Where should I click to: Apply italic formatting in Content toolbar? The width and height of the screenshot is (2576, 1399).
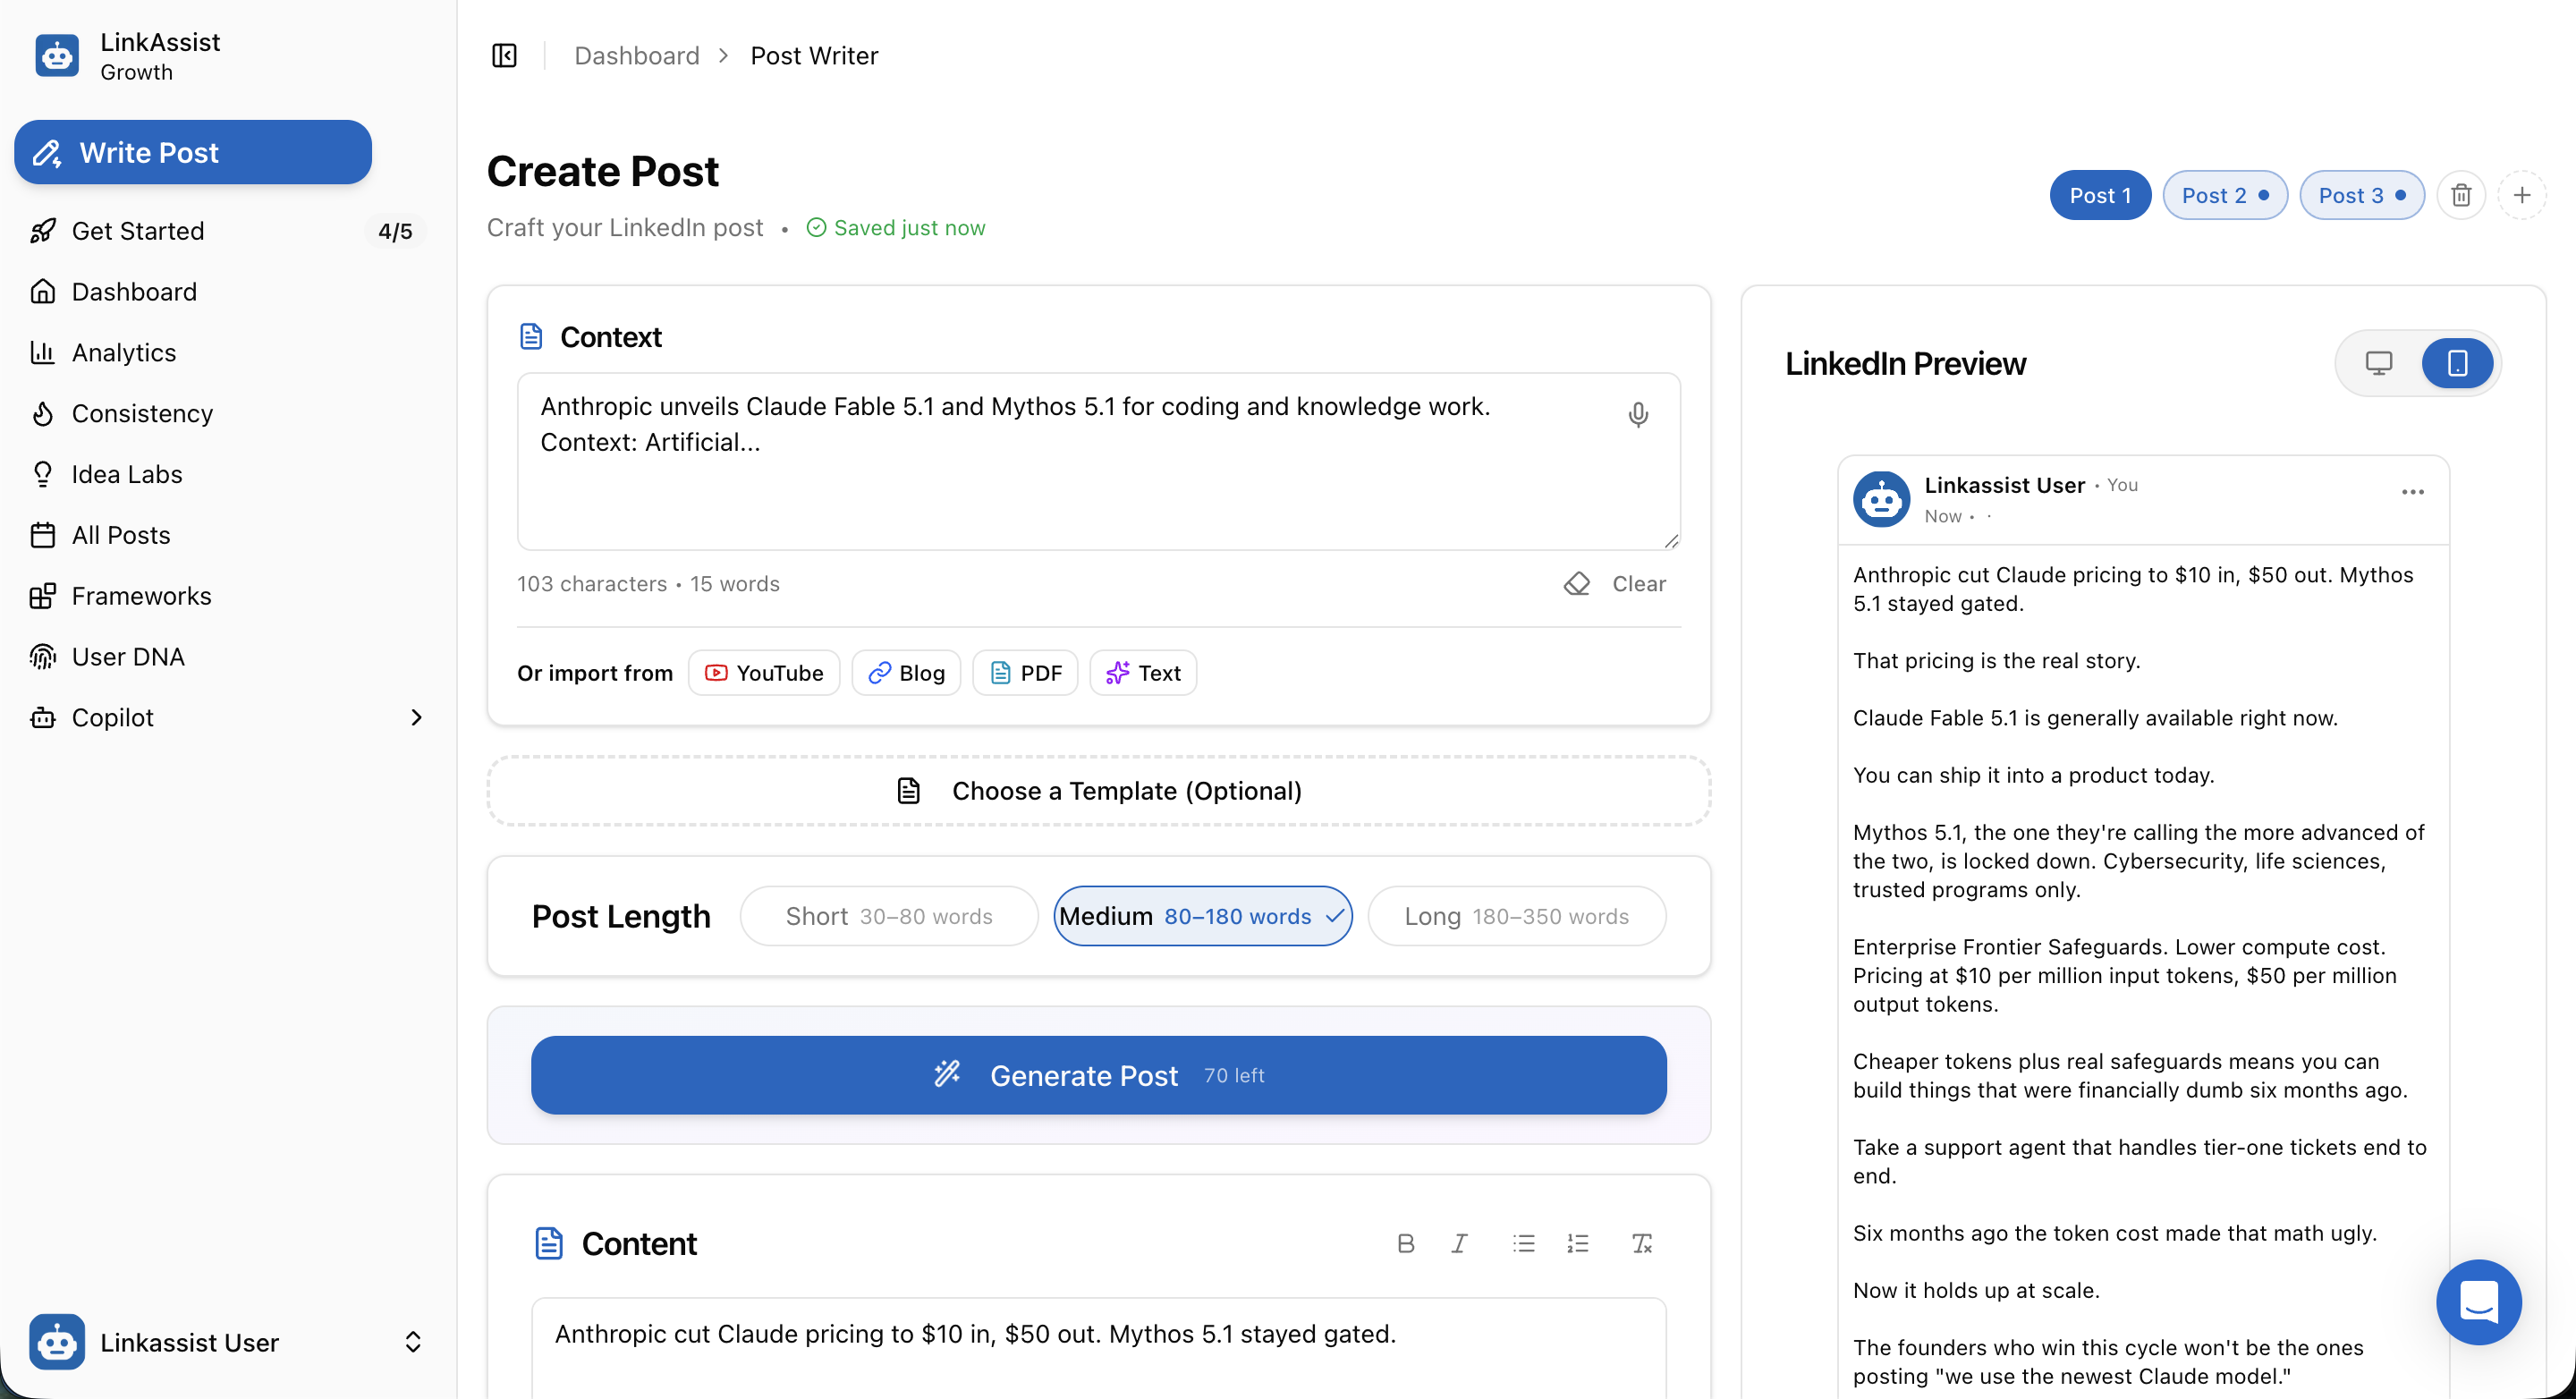click(x=1459, y=1243)
